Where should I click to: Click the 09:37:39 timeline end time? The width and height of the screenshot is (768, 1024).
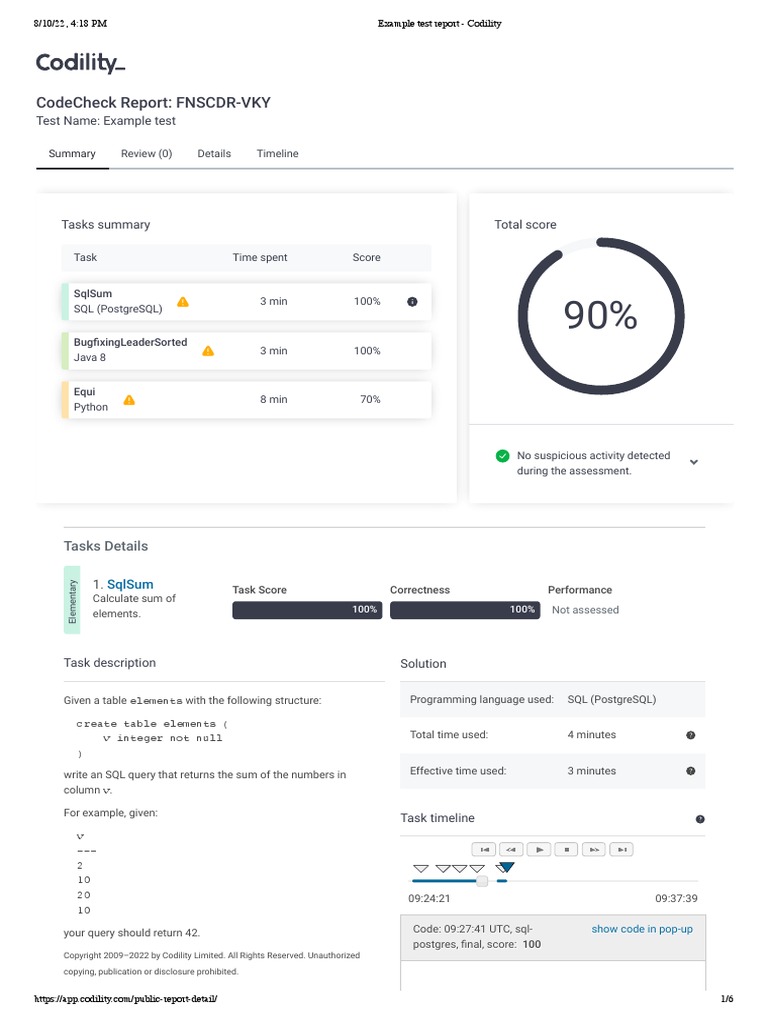pyautogui.click(x=676, y=899)
